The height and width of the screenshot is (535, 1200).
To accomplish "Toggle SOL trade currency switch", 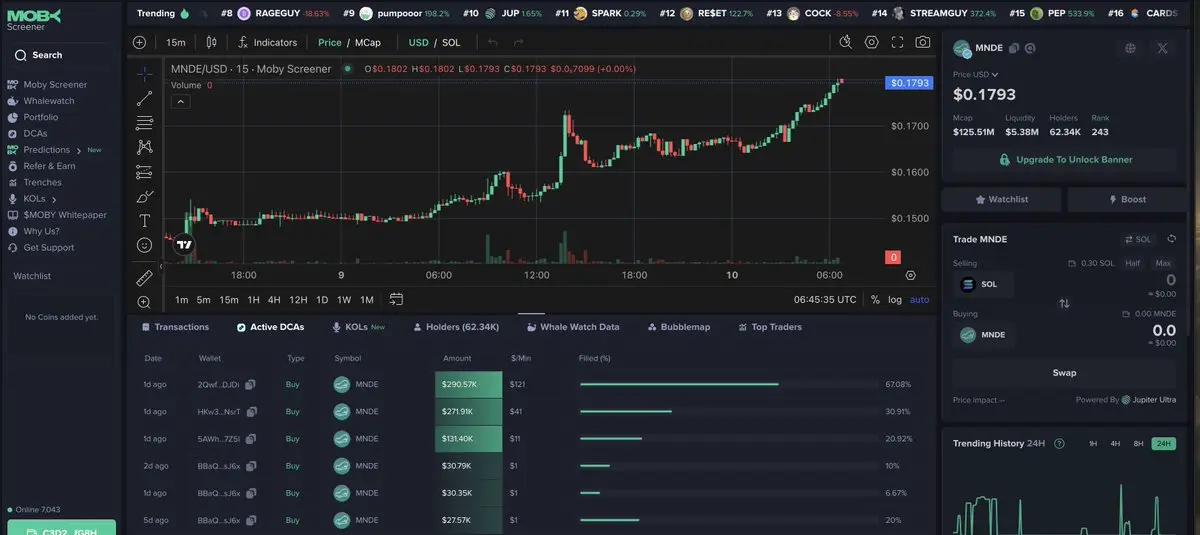I will pos(1138,239).
